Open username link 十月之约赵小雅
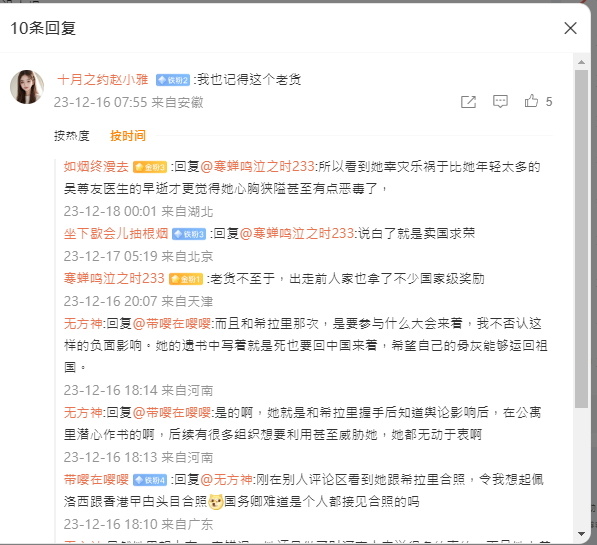Viewport: 597px width, 545px height. pyautogui.click(x=103, y=80)
